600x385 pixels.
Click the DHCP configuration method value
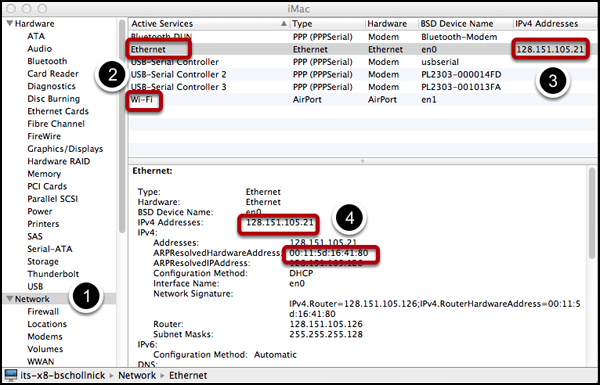coord(301,273)
